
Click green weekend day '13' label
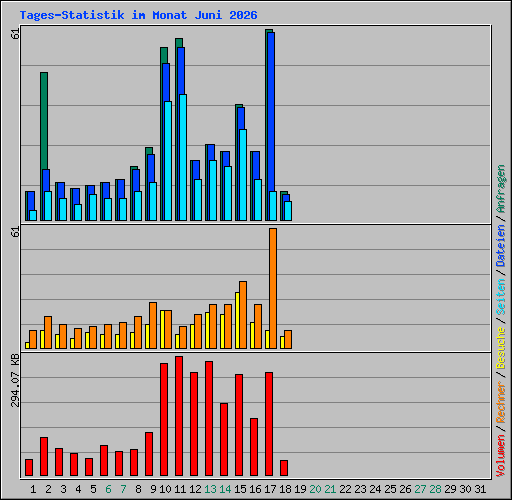coord(210,489)
